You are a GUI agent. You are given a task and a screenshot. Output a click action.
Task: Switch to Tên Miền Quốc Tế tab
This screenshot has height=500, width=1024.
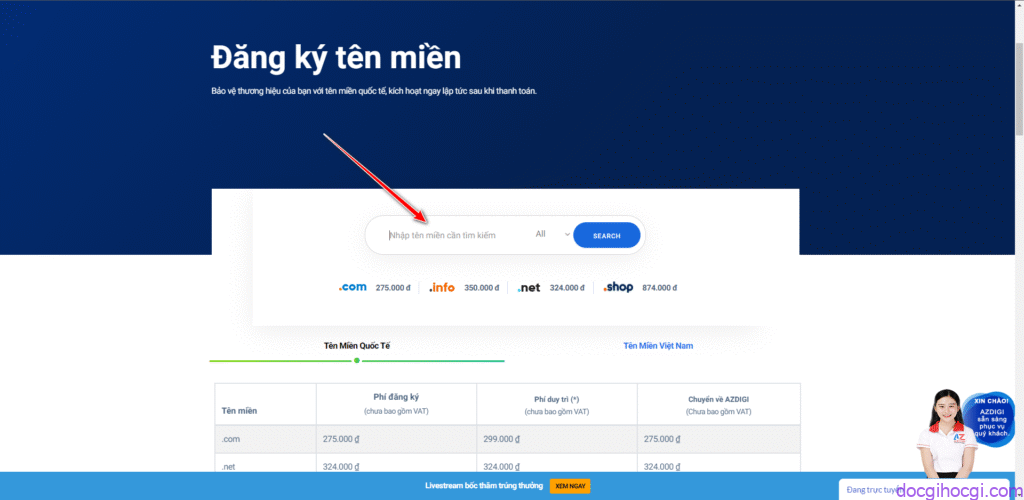[357, 346]
